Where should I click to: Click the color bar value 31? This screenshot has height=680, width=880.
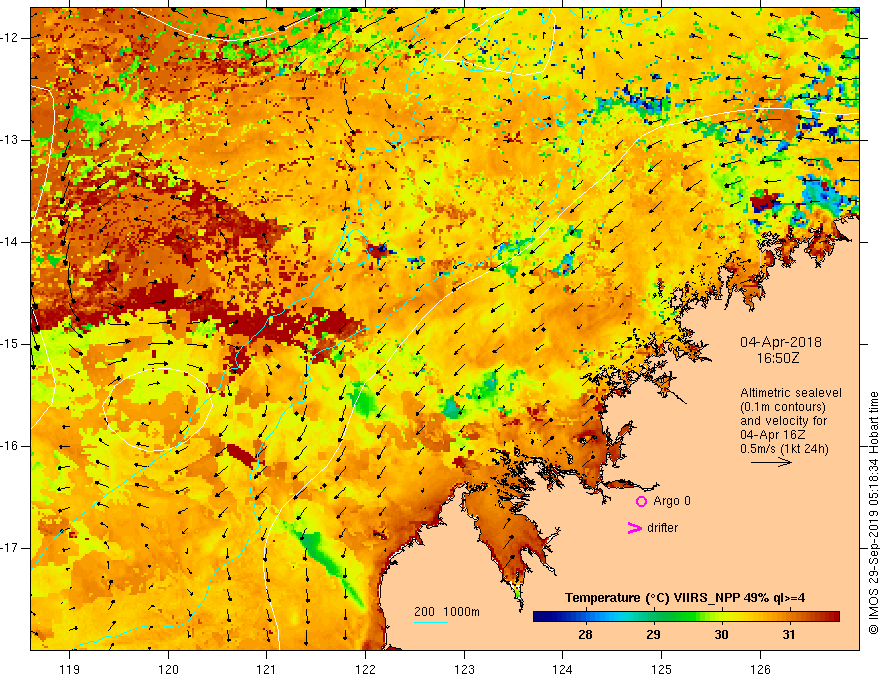click(x=789, y=635)
